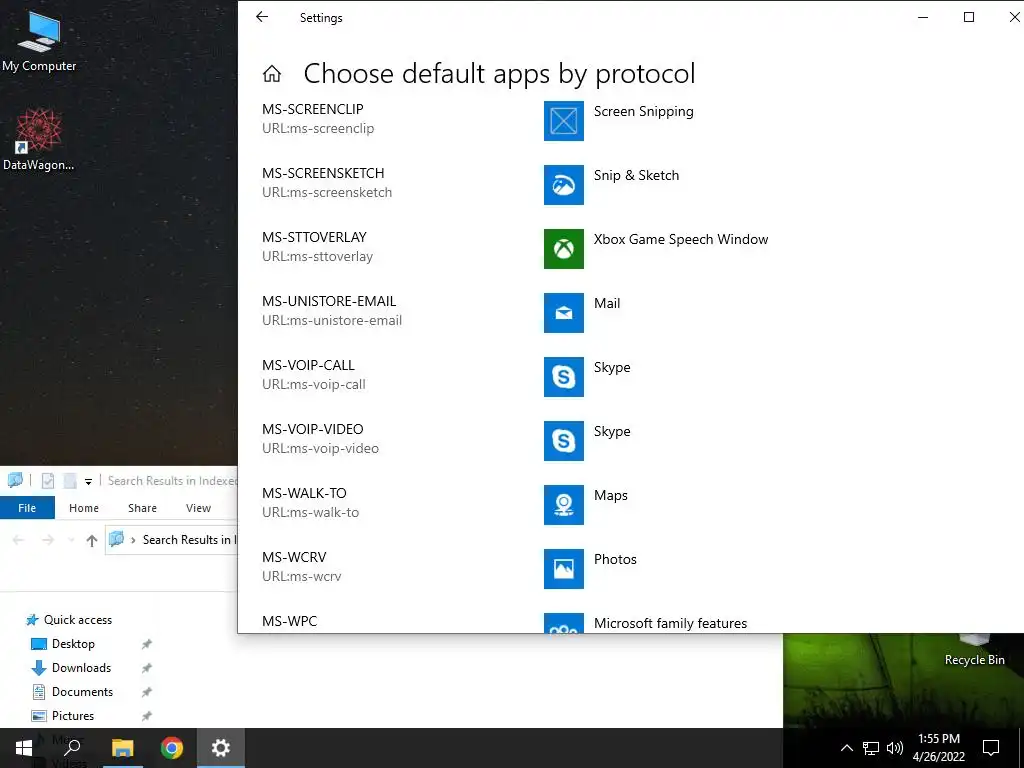Click the Explorer back navigation arrow
Image resolution: width=1024 pixels, height=768 pixels.
(18, 540)
